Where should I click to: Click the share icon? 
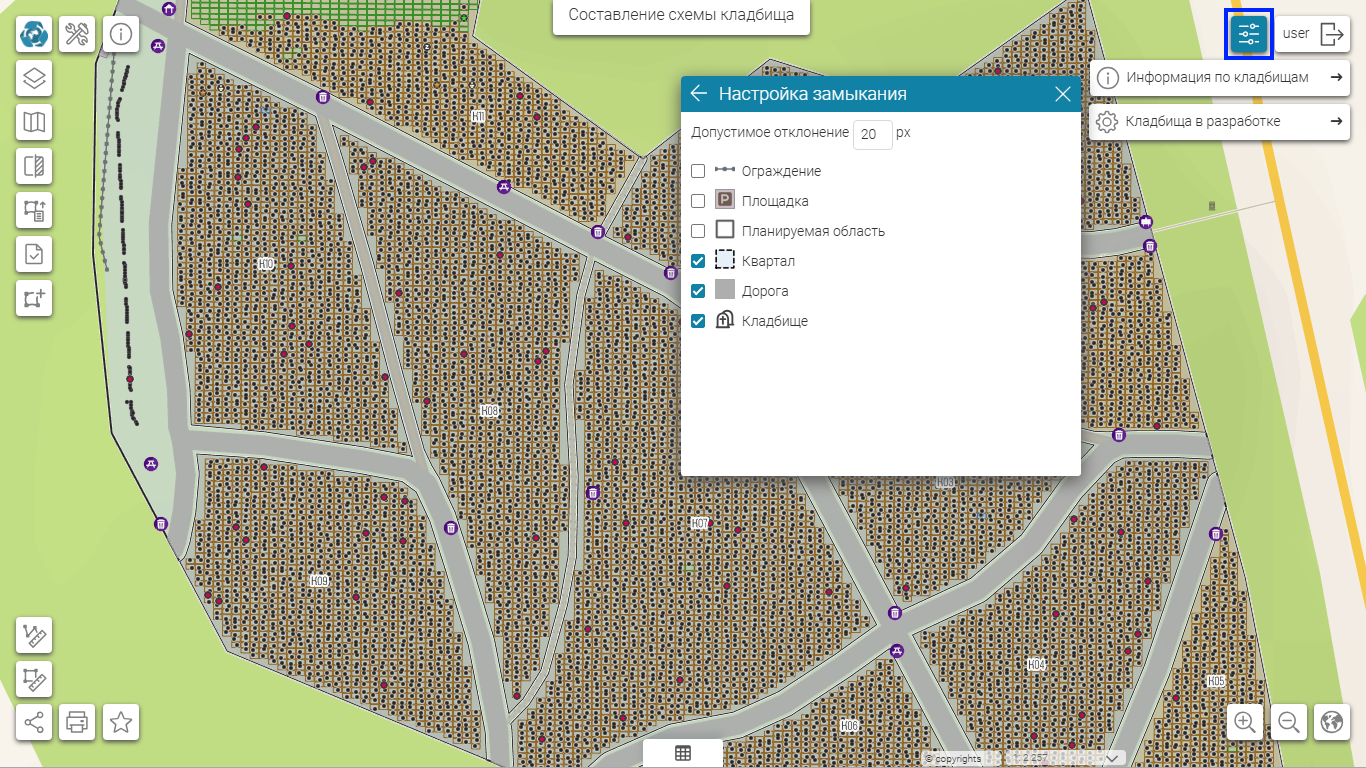pos(35,722)
